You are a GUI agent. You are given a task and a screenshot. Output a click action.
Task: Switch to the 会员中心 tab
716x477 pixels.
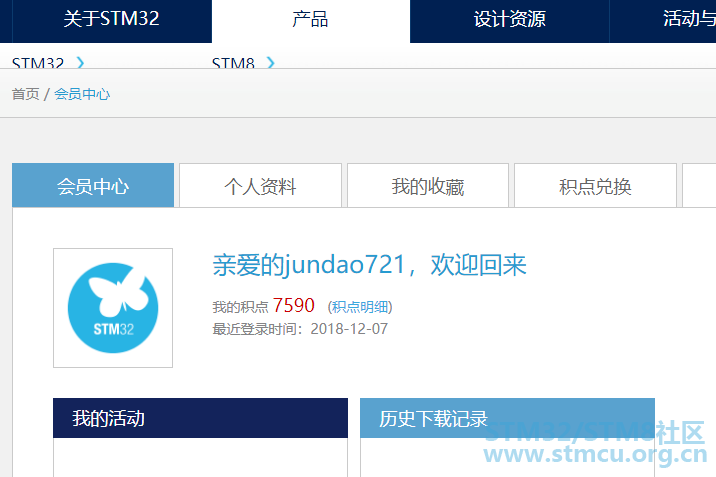[x=93, y=185]
